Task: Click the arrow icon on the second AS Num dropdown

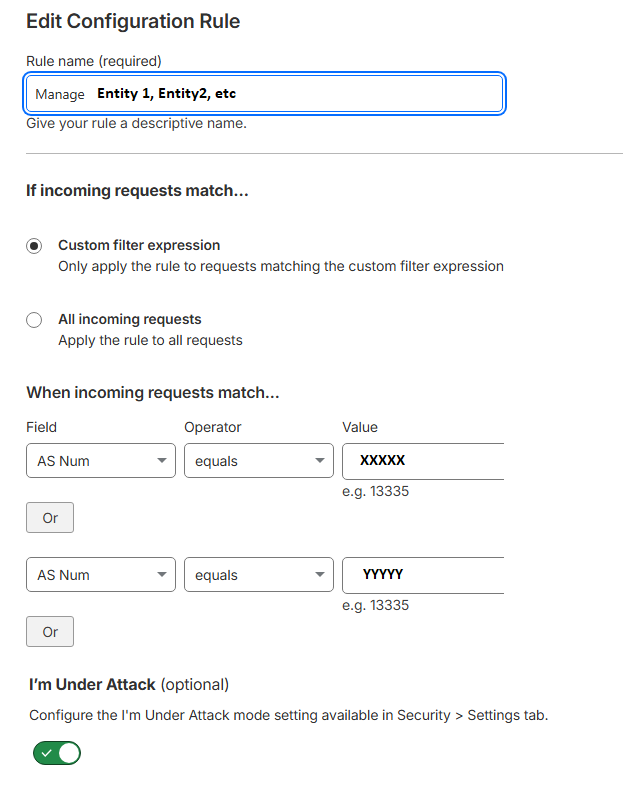Action: 161,575
